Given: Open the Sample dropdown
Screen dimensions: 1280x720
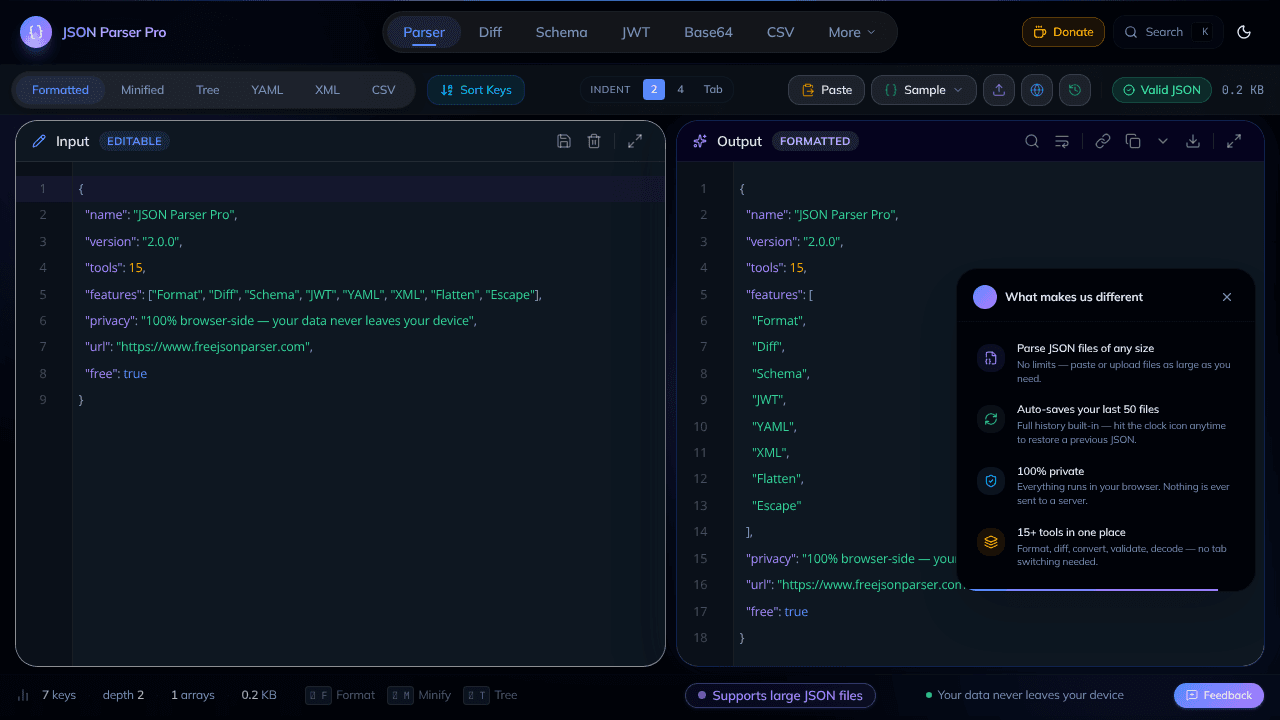Looking at the screenshot, I should [924, 90].
